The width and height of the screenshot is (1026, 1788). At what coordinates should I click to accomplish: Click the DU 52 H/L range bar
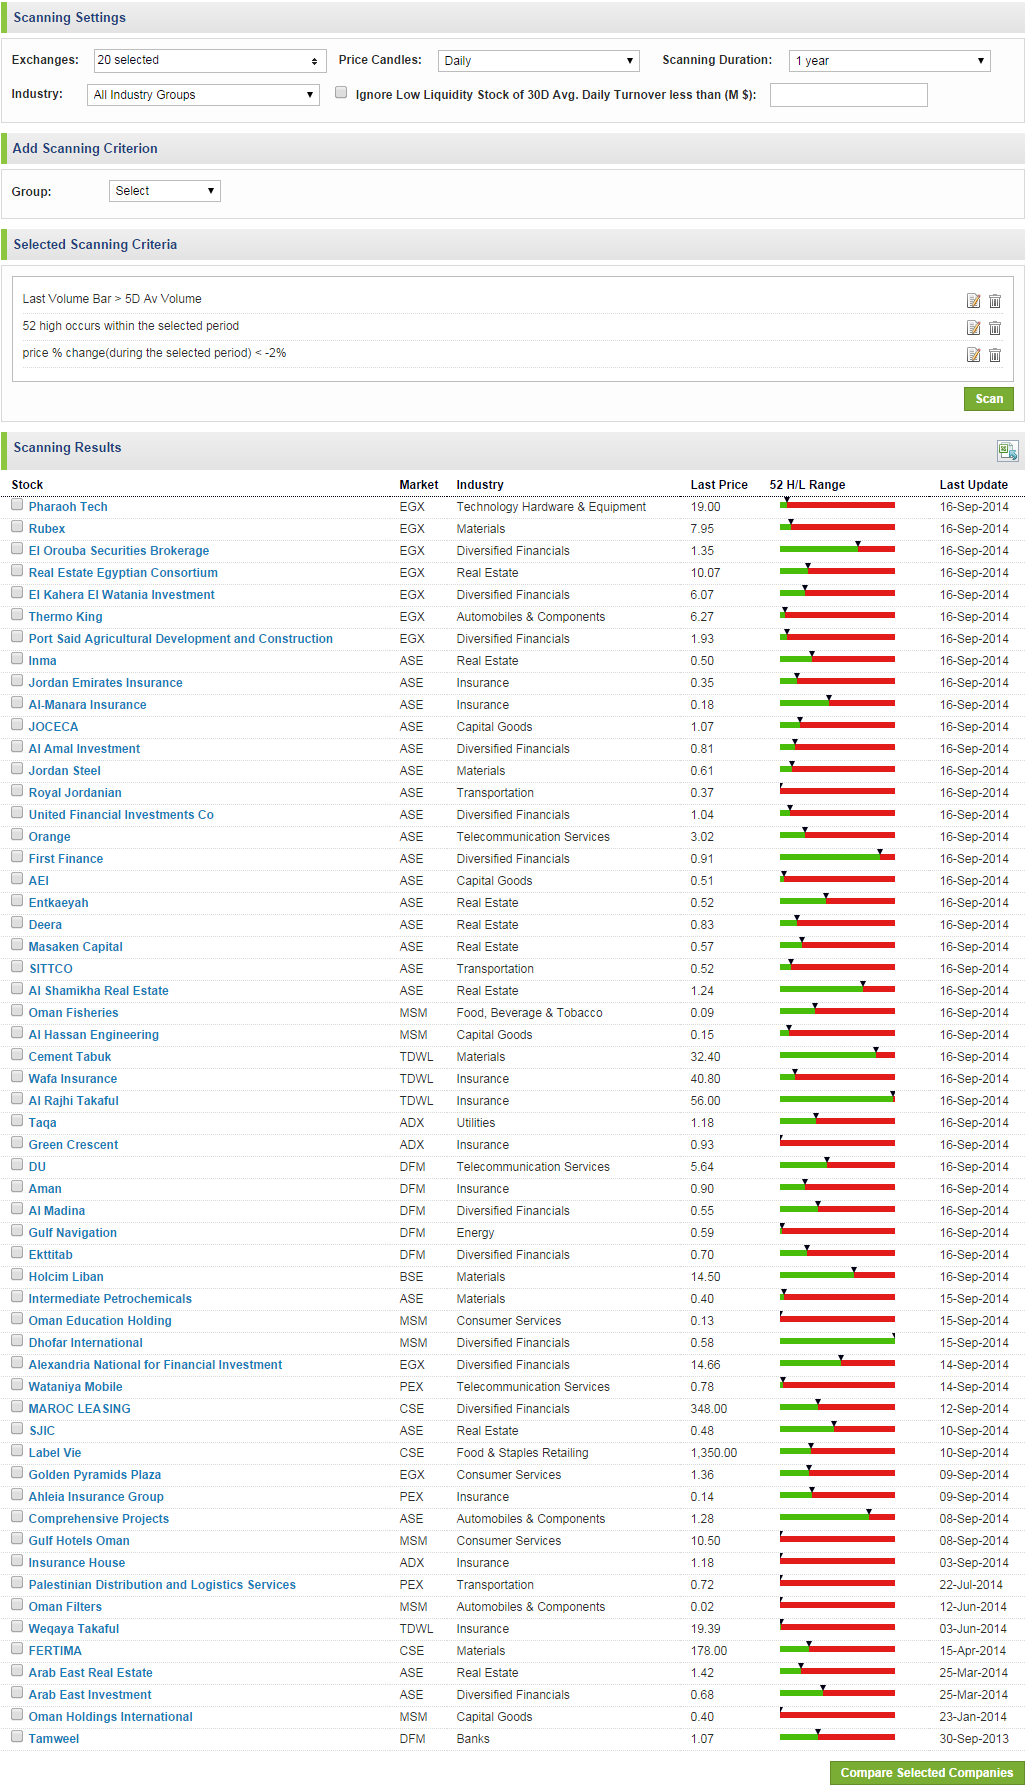pos(837,1165)
